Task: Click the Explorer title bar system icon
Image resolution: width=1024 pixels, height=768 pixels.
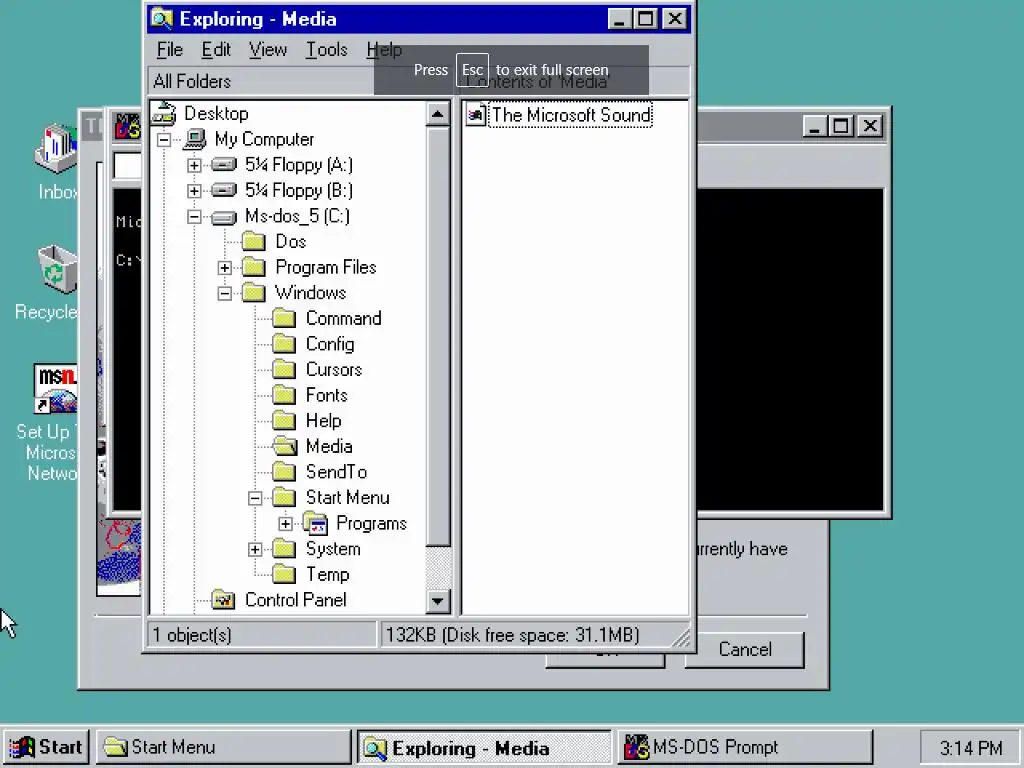Action: [x=162, y=18]
